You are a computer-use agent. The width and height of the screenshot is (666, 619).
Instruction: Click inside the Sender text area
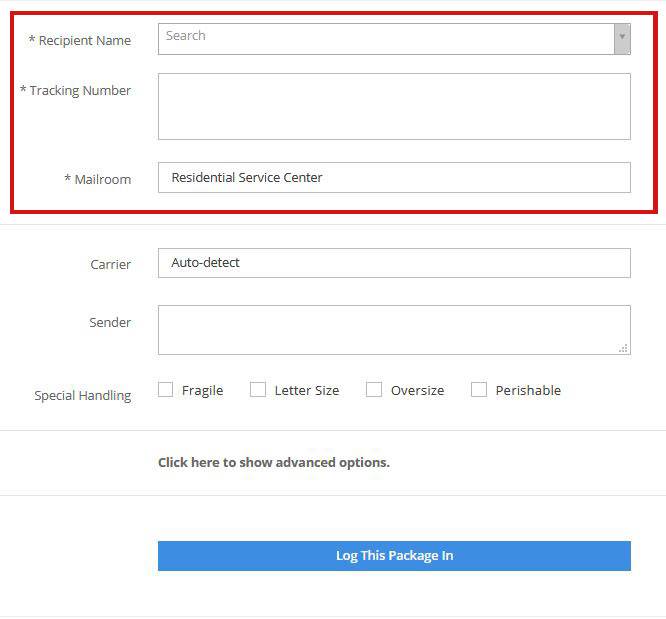click(394, 329)
